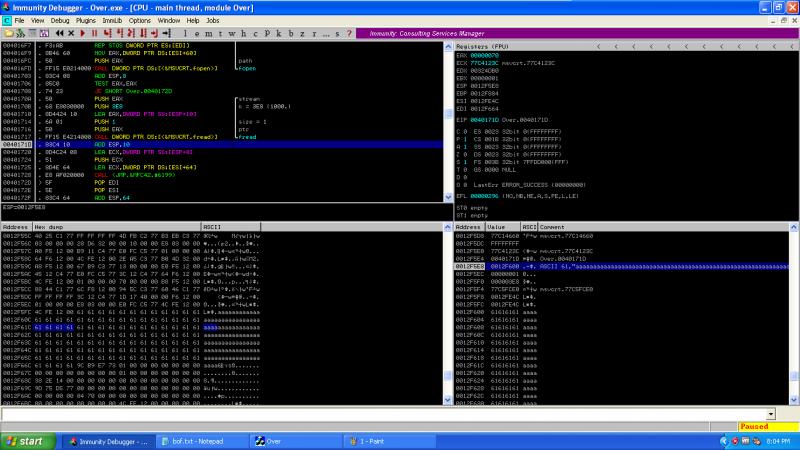The height and width of the screenshot is (450, 800).
Task: Open the View menu
Action: point(37,21)
